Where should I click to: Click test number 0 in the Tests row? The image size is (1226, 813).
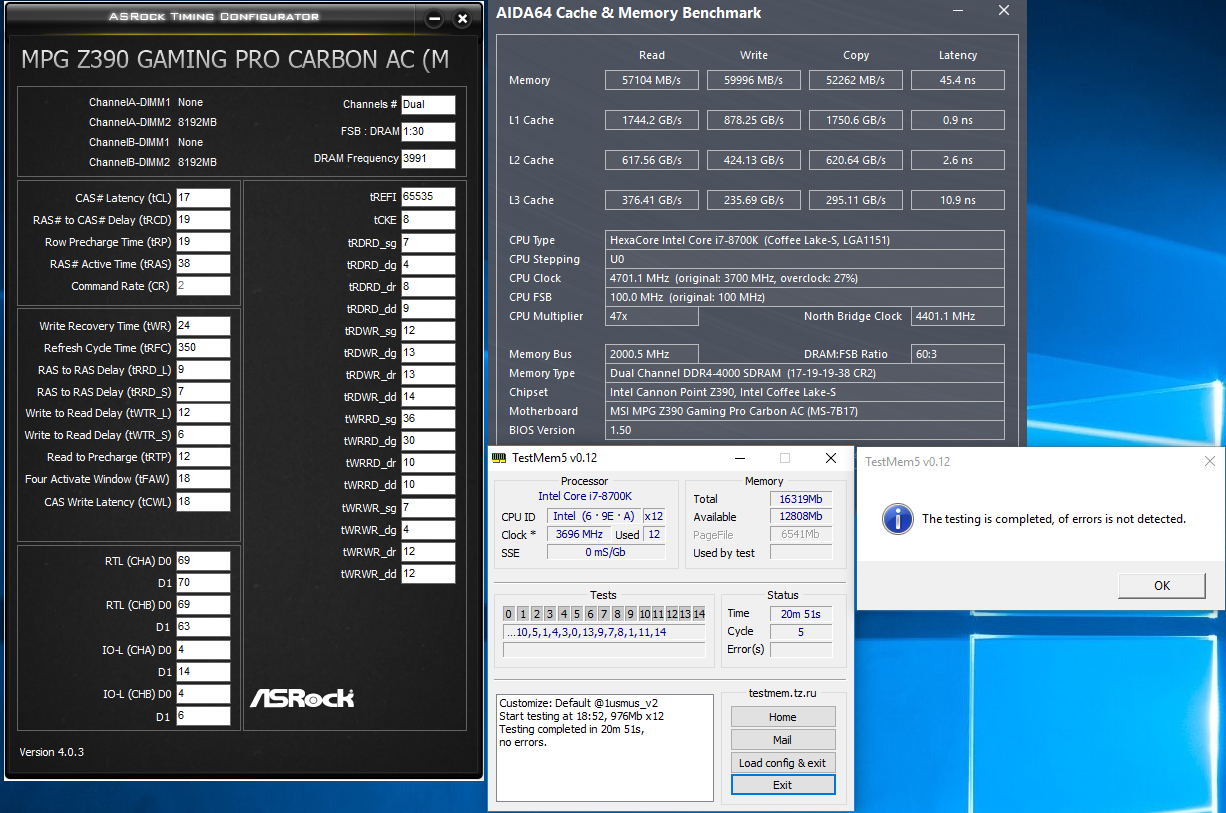pos(509,614)
